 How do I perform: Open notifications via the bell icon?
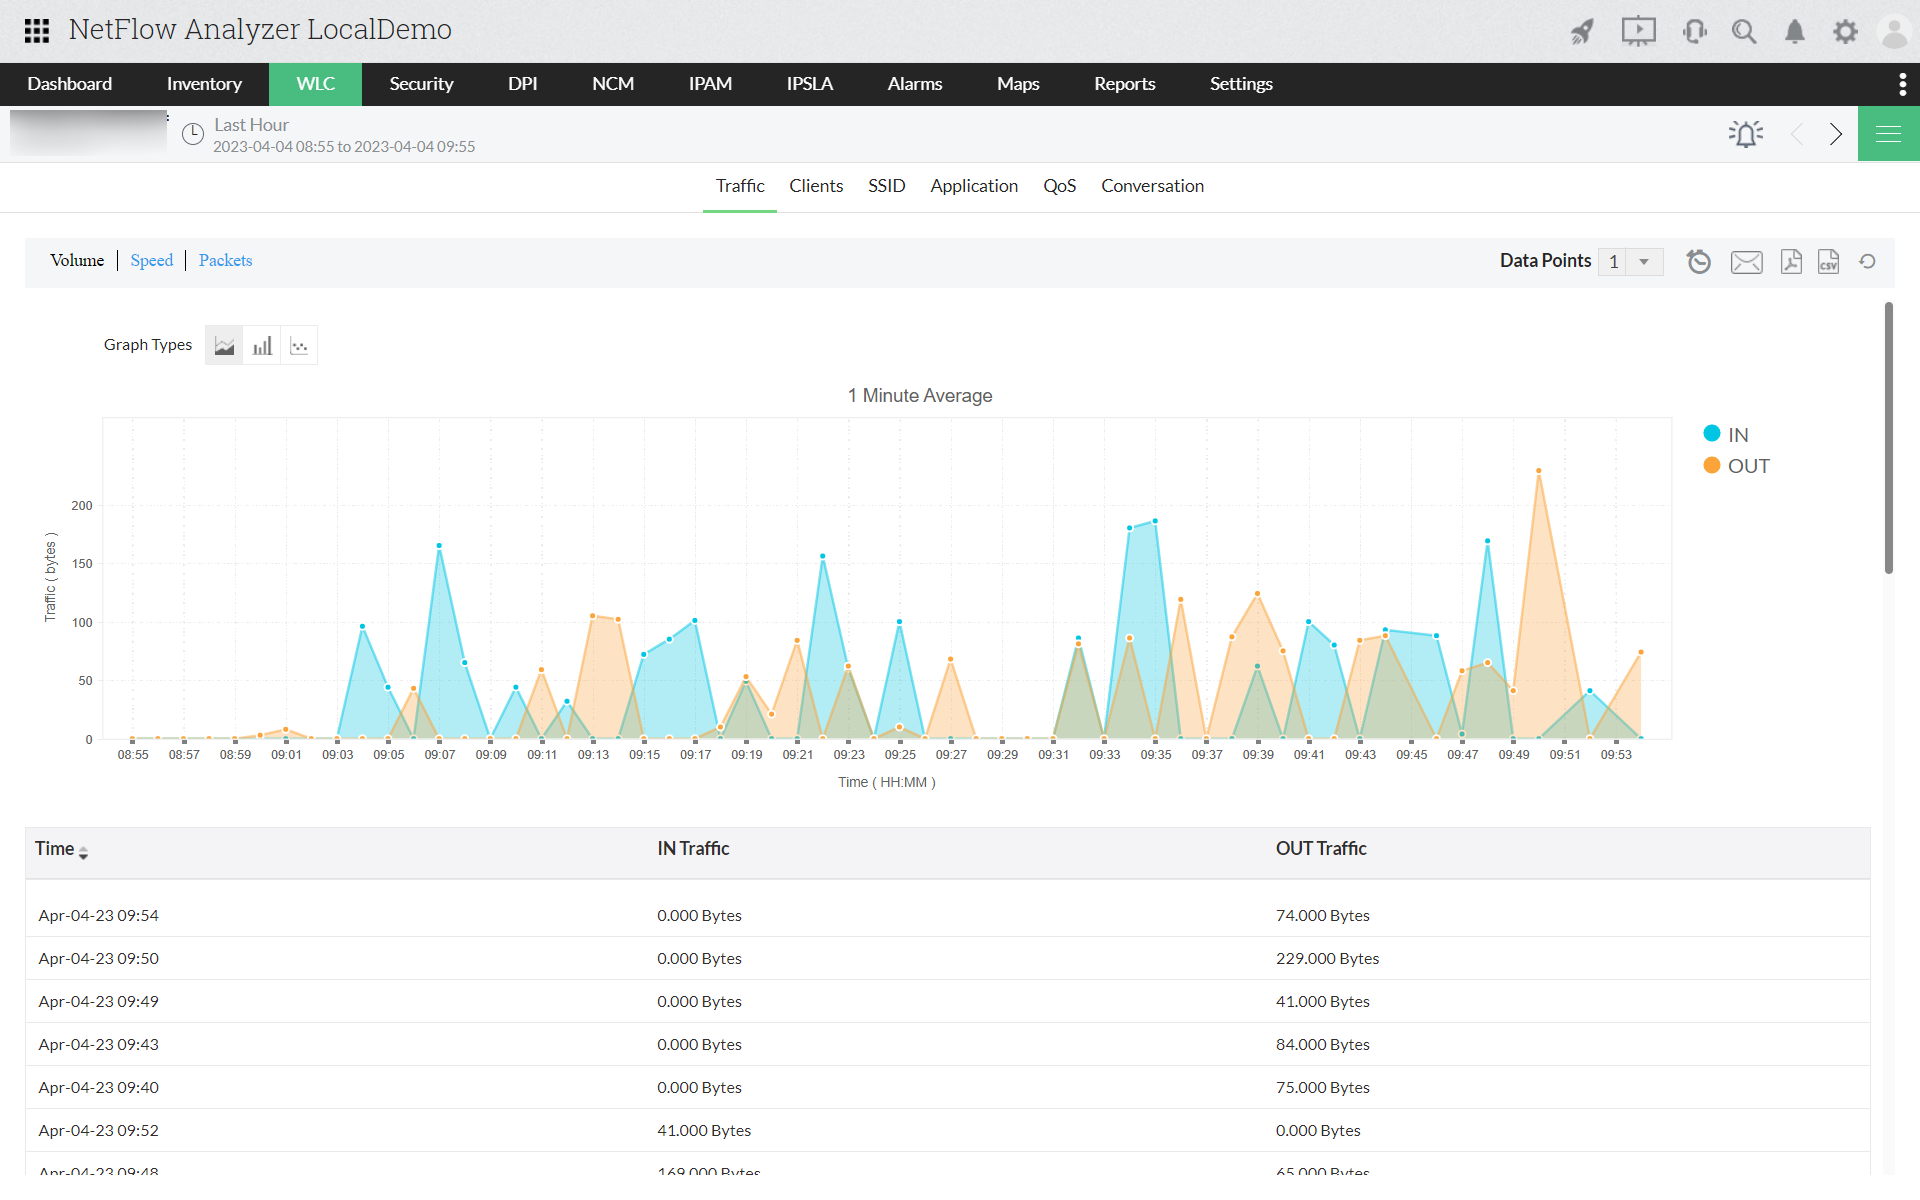1794,31
